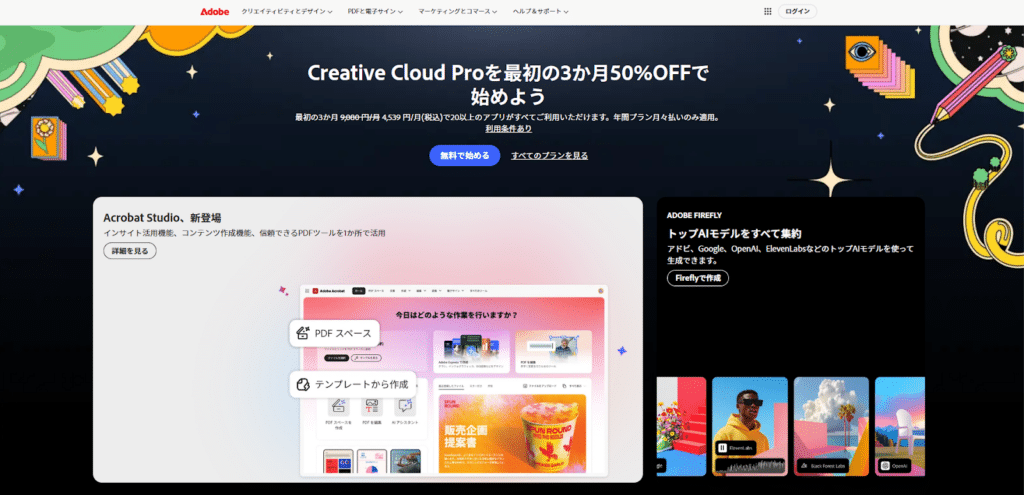
Task: Expand the クリエイティビティとデザイン menu
Action: [x=280, y=11]
